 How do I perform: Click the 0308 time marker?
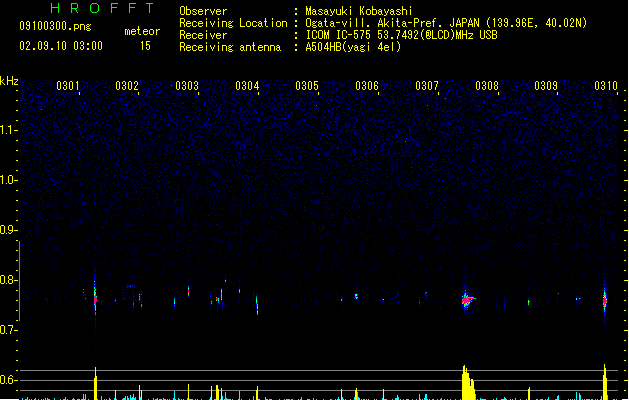tap(487, 86)
